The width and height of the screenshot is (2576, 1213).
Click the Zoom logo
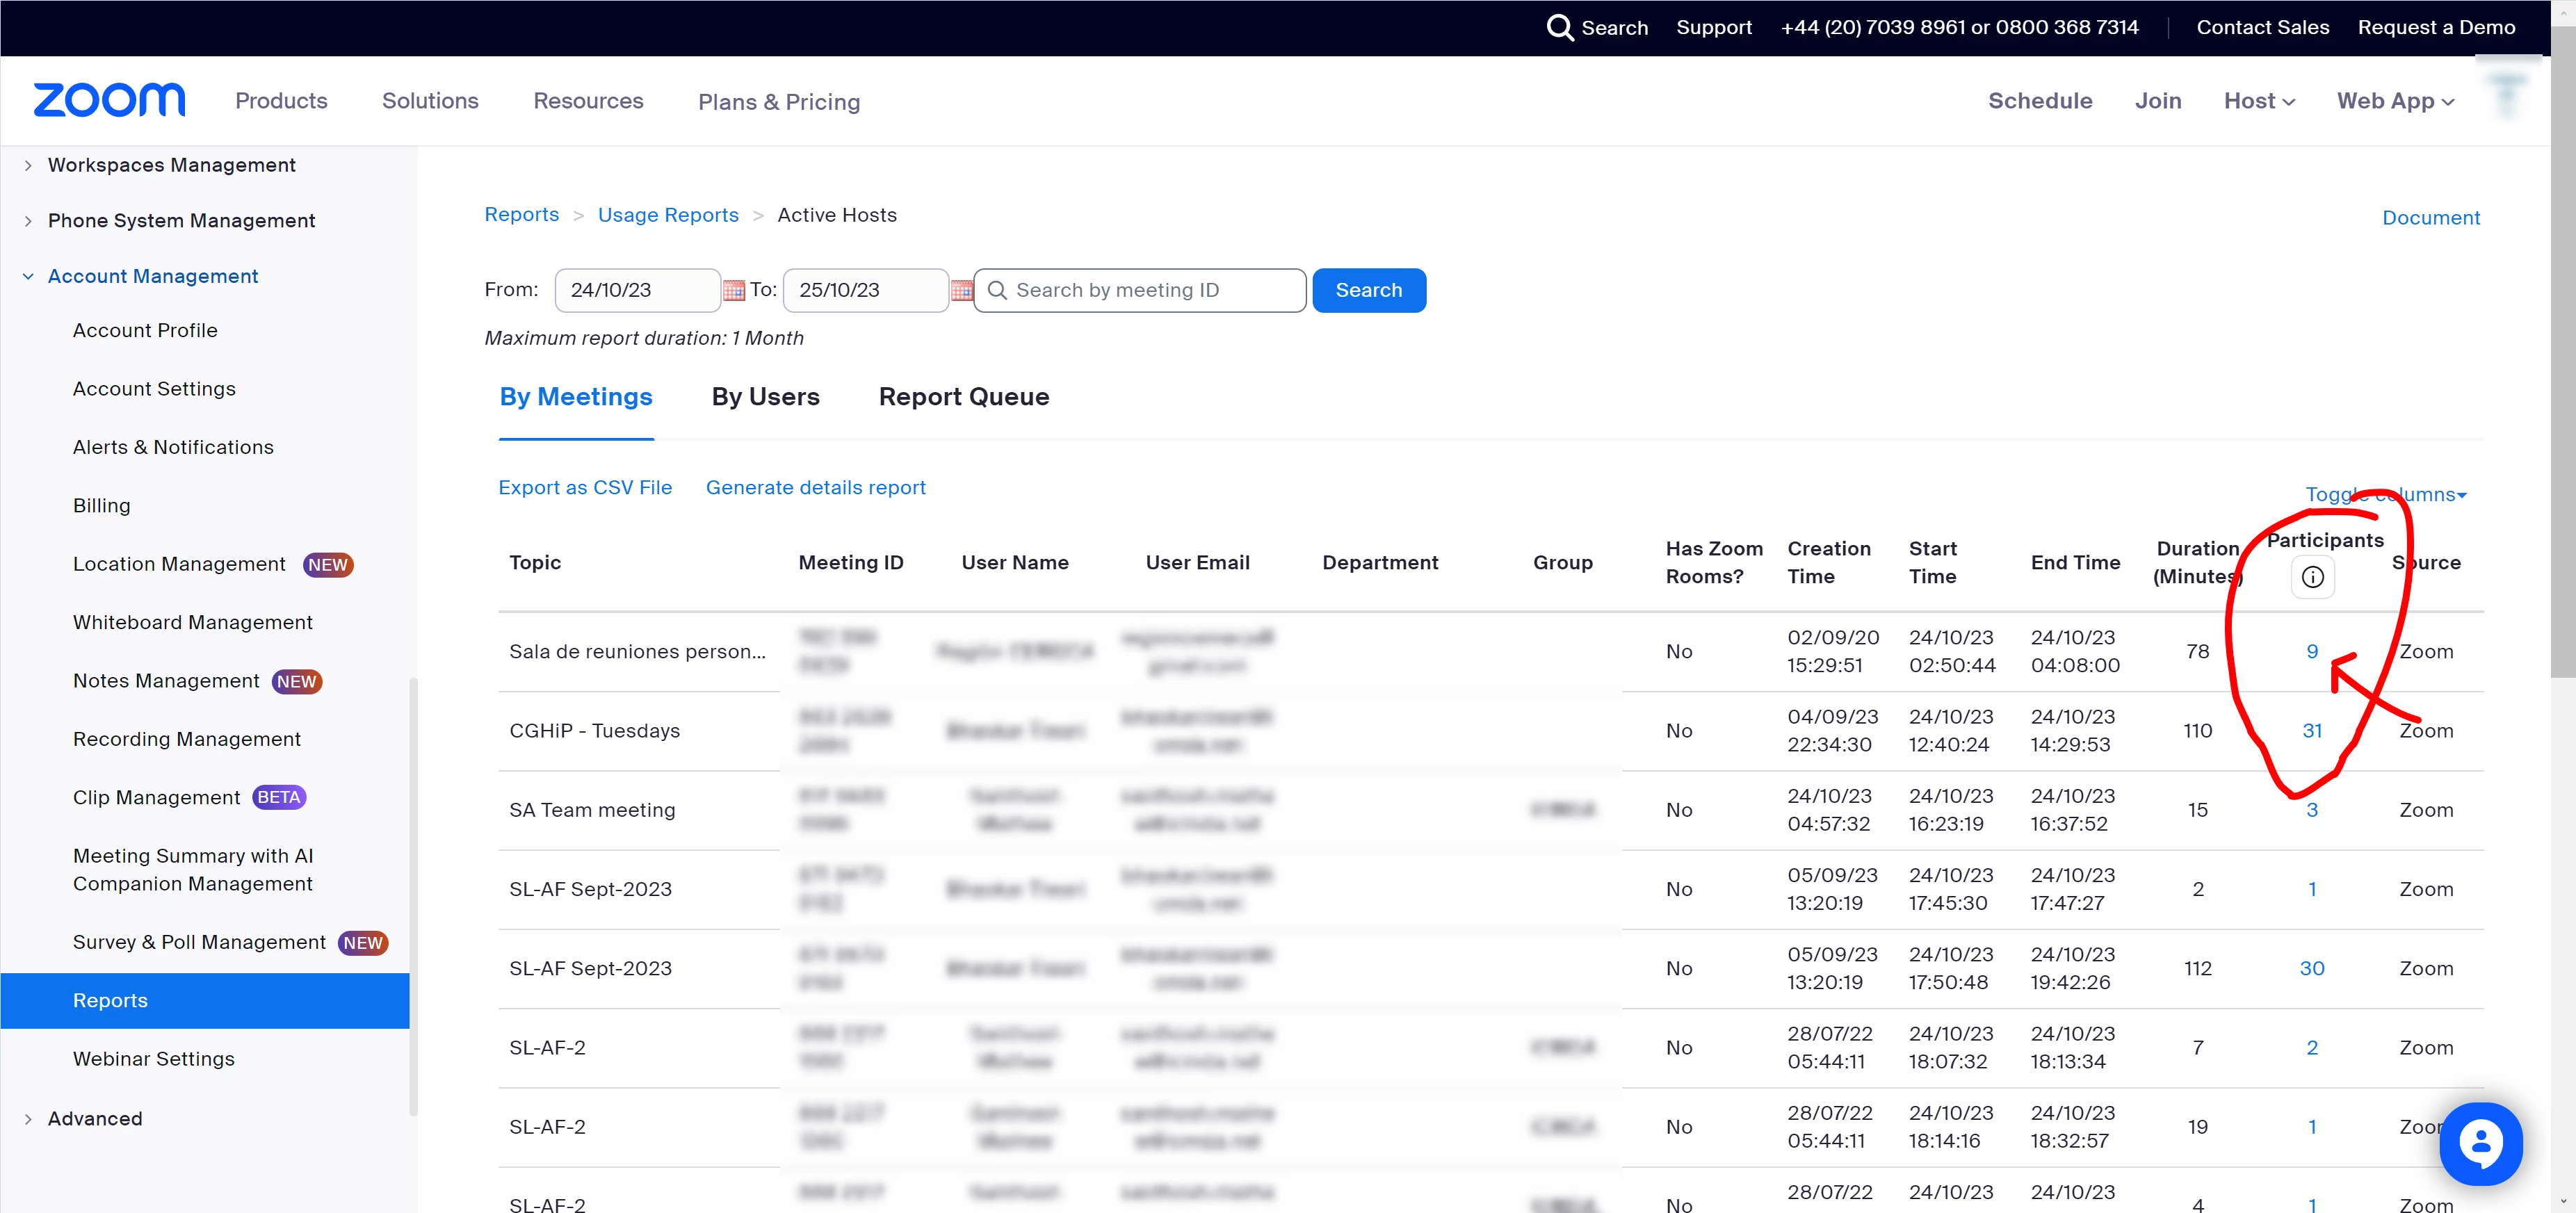(109, 100)
